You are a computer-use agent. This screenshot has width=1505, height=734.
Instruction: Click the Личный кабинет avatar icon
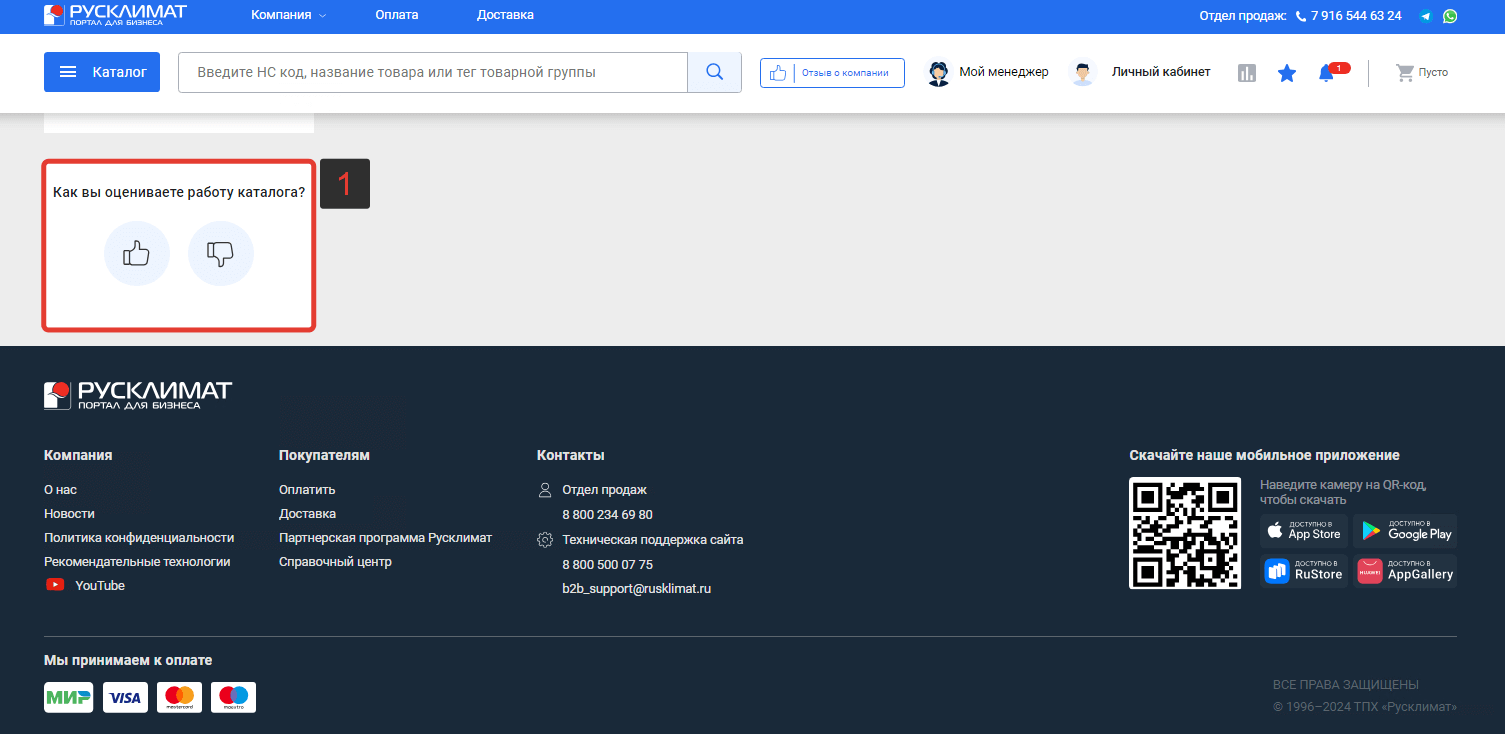tap(1081, 73)
